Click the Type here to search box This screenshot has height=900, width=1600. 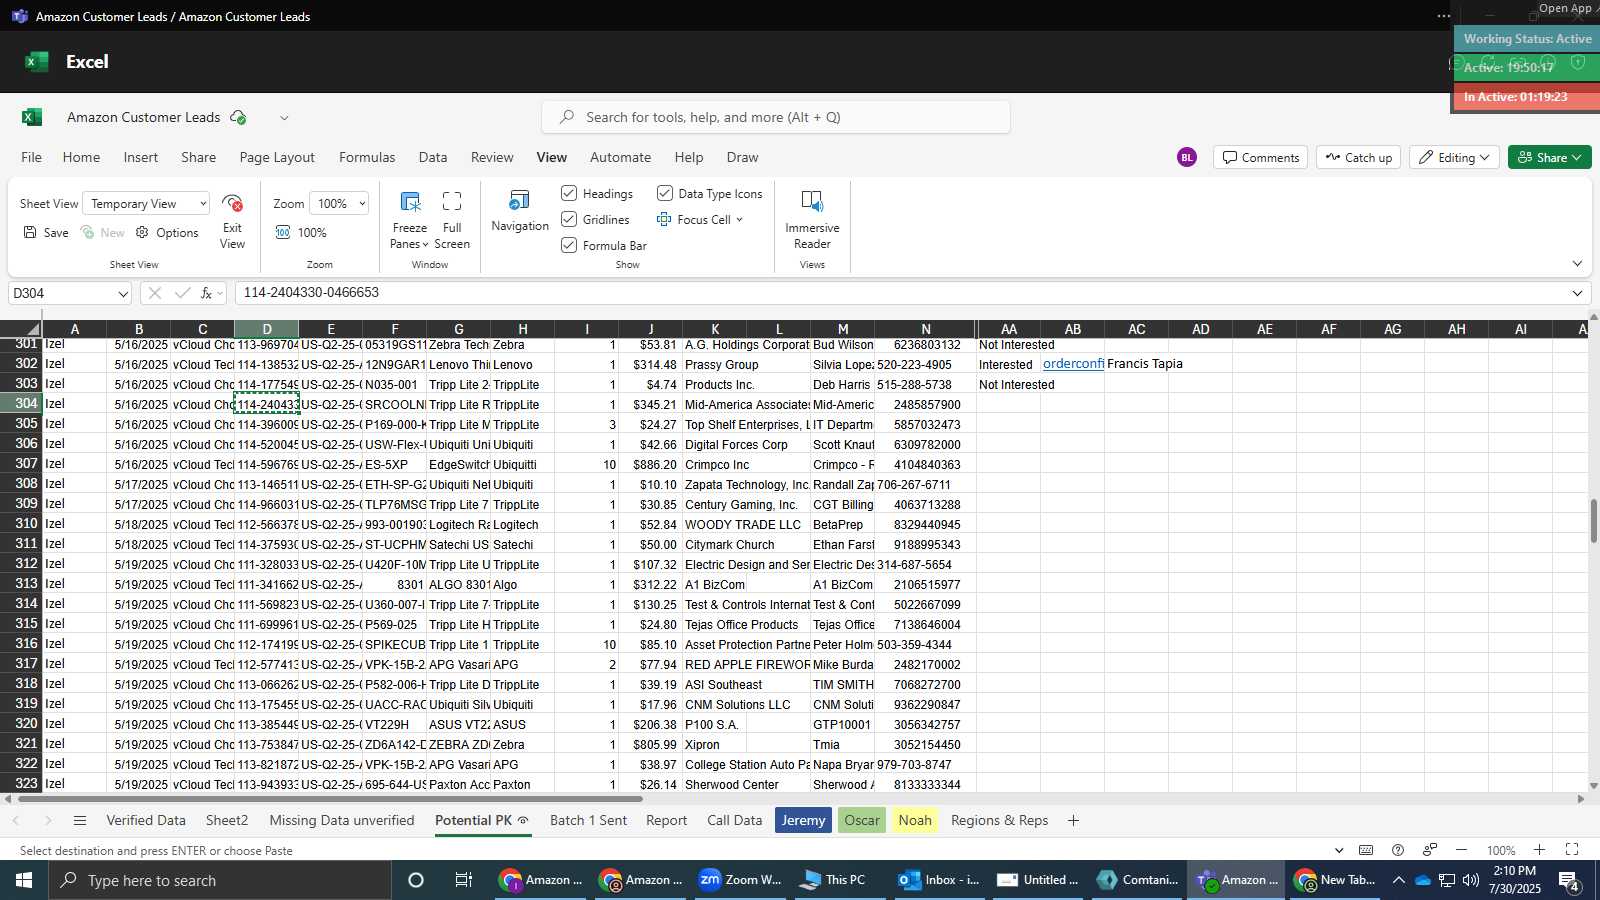[x=220, y=880]
